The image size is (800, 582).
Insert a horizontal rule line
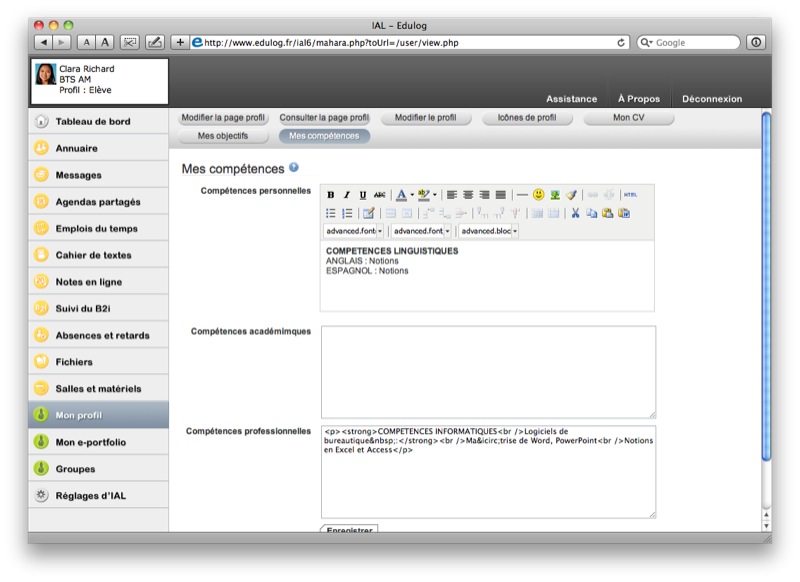tap(522, 195)
